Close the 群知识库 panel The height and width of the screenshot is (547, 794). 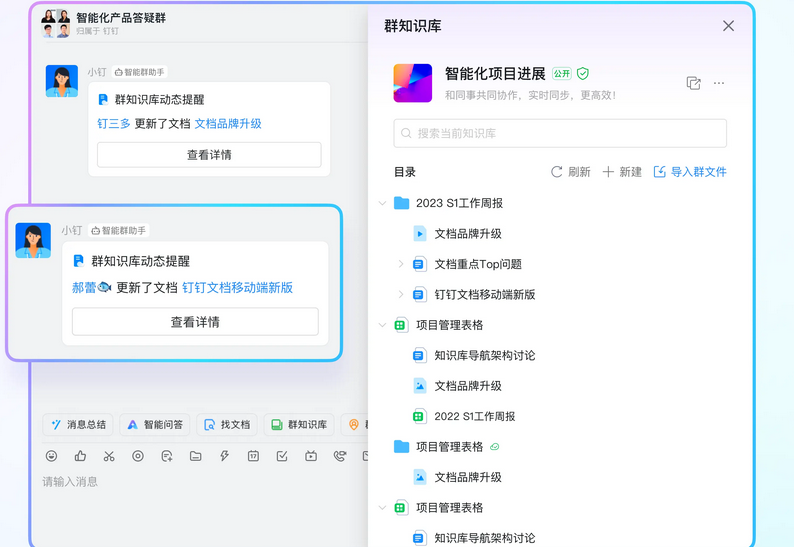[x=728, y=26]
